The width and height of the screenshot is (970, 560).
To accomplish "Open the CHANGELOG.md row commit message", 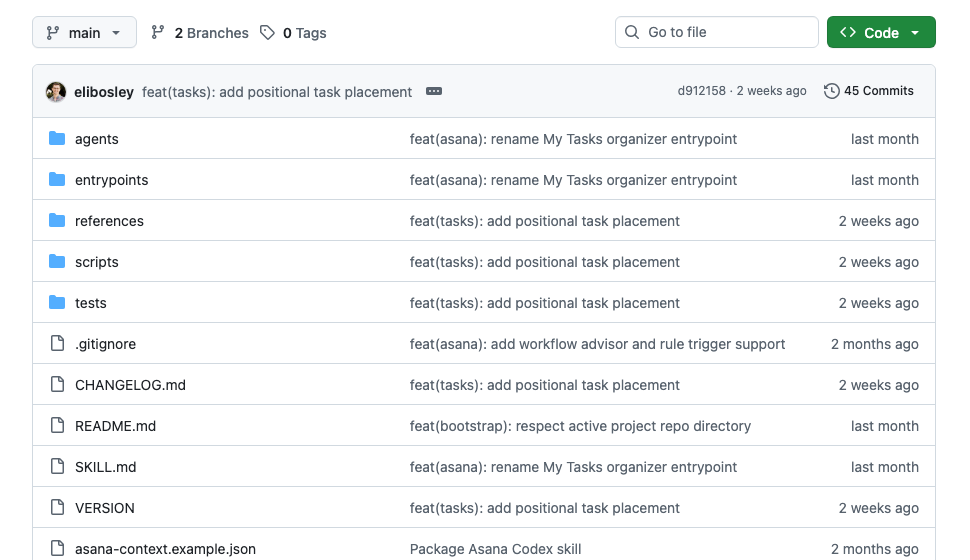I will point(544,385).
